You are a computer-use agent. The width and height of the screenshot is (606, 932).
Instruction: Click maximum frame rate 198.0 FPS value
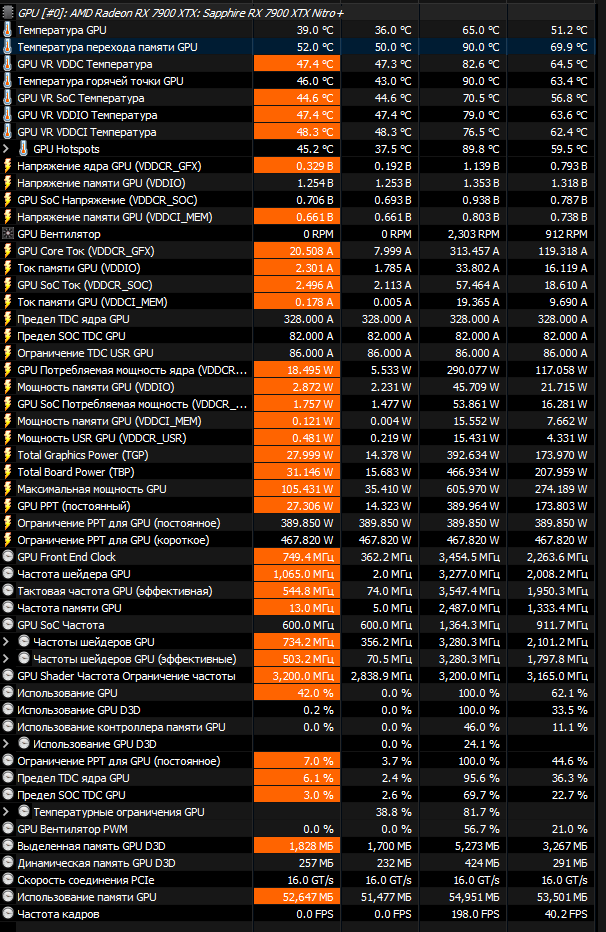click(475, 914)
